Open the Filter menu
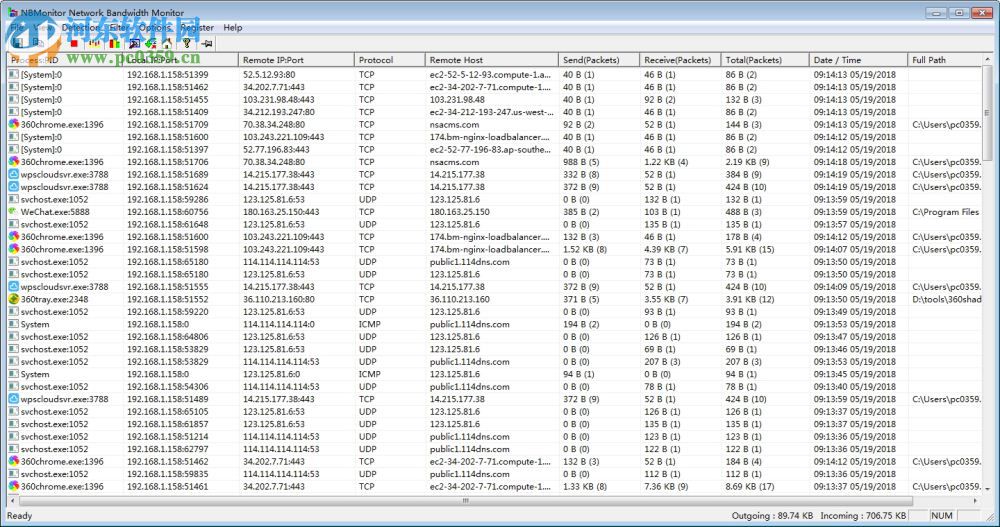The height and width of the screenshot is (527, 1000). coord(119,27)
